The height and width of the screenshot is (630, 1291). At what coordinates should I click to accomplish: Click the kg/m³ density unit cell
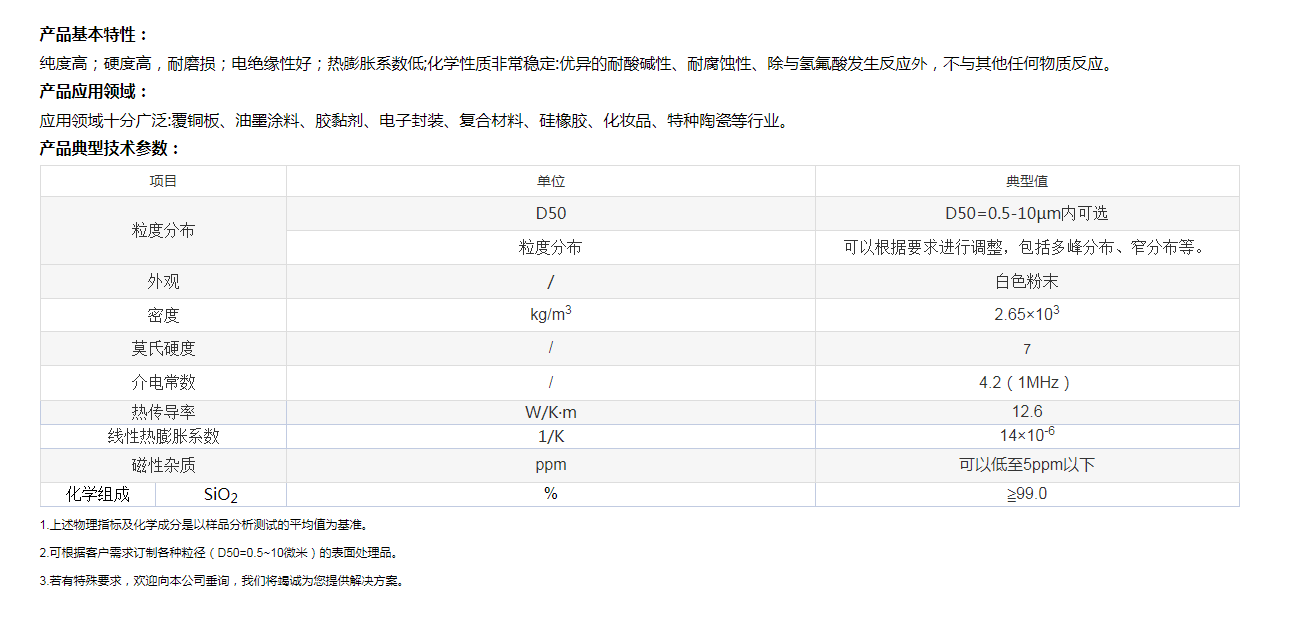pyautogui.click(x=550, y=315)
